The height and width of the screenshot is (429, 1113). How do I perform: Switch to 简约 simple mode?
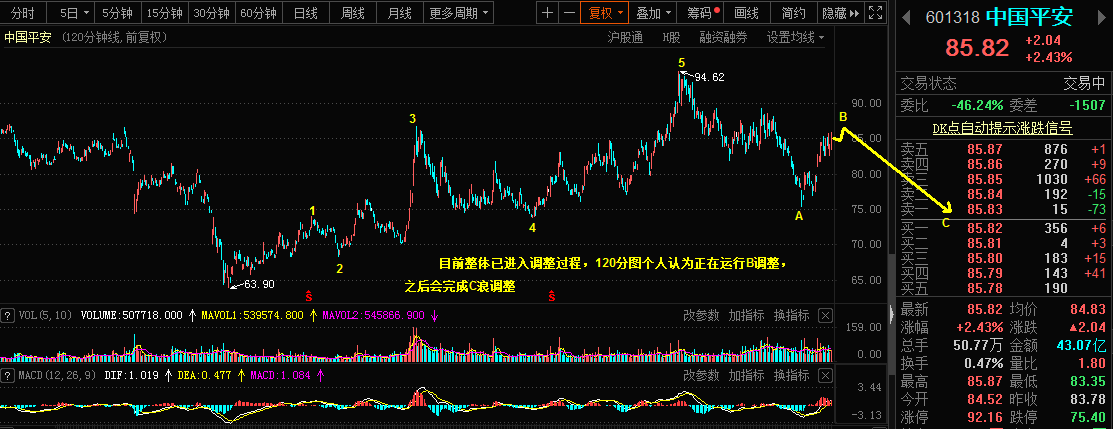794,13
